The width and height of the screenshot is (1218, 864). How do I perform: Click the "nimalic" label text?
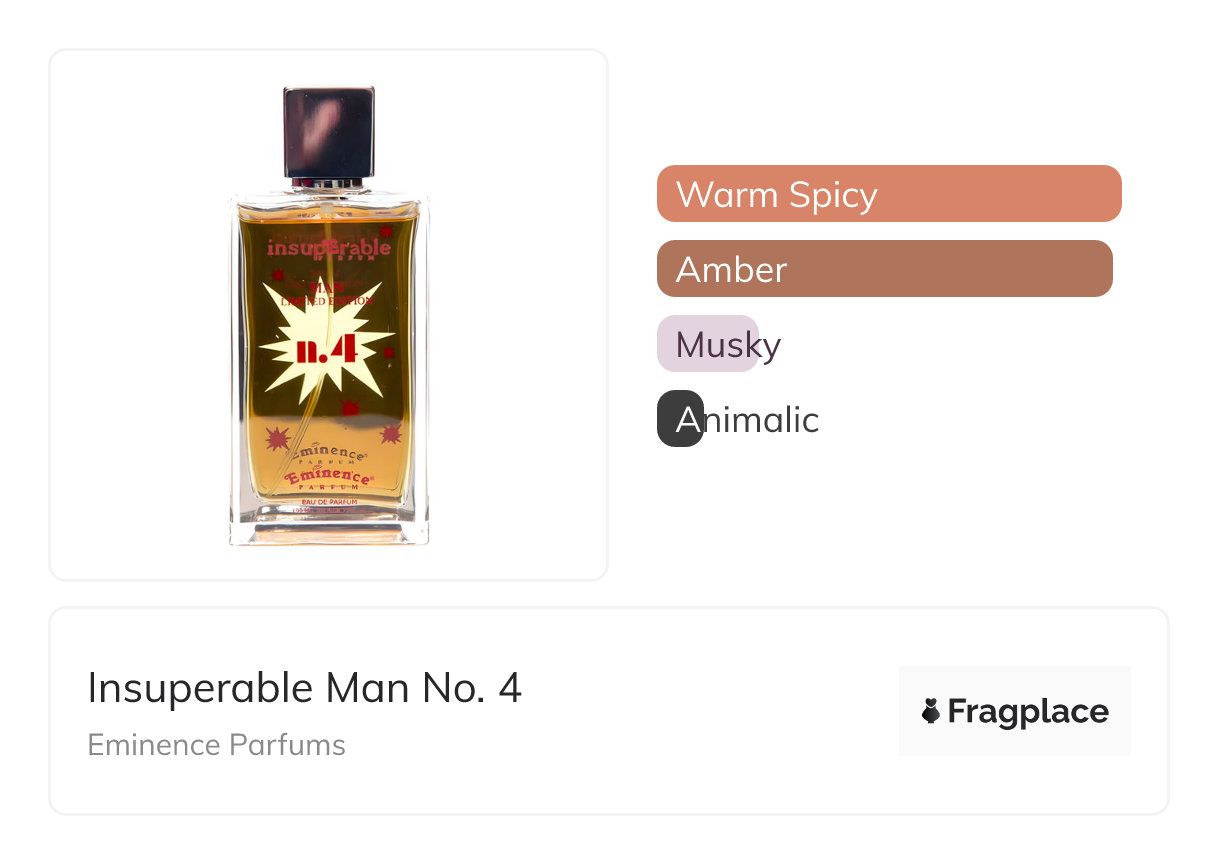(761, 419)
